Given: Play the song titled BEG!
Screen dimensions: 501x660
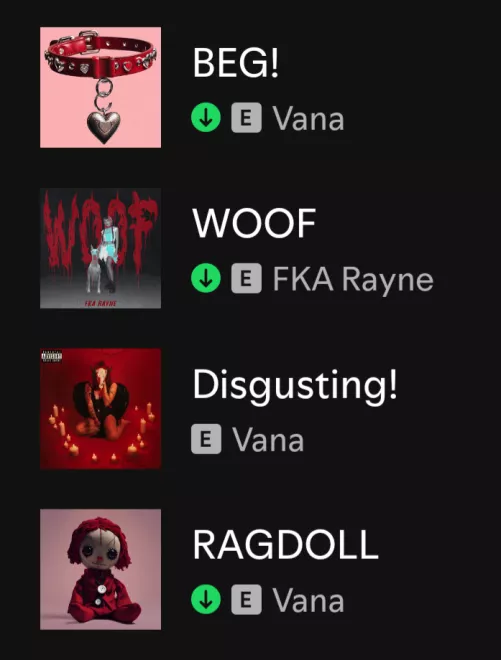Looking at the screenshot, I should click(236, 62).
